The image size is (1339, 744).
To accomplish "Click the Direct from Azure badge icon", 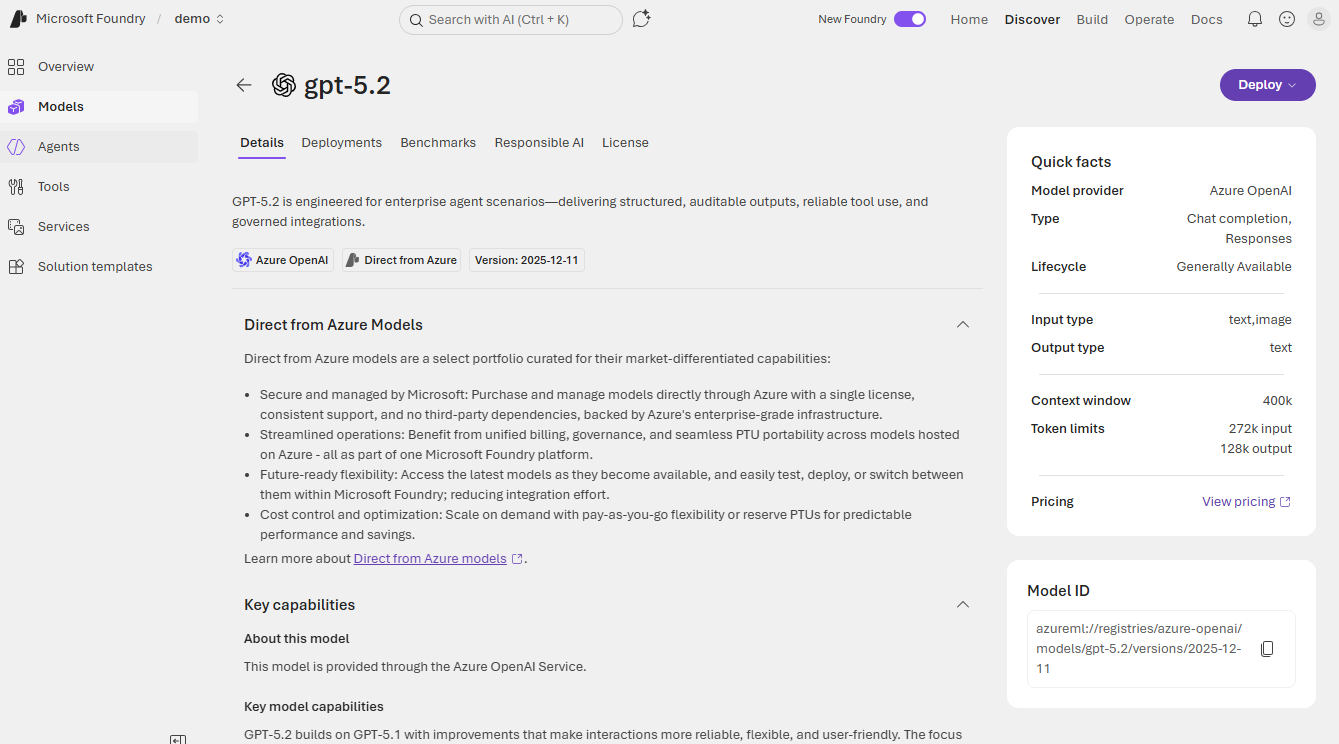I will click(x=352, y=260).
